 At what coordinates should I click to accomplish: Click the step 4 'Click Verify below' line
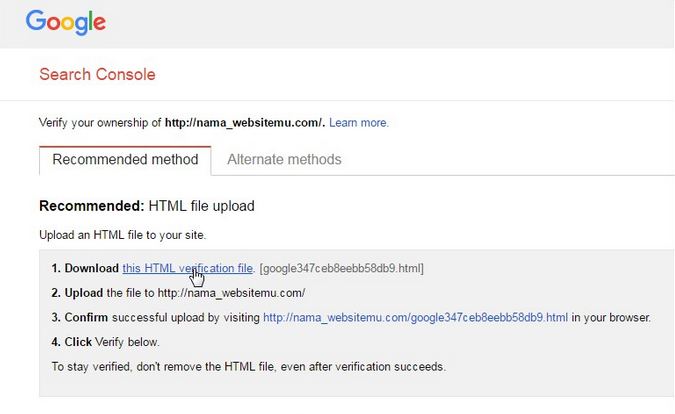click(x=105, y=342)
